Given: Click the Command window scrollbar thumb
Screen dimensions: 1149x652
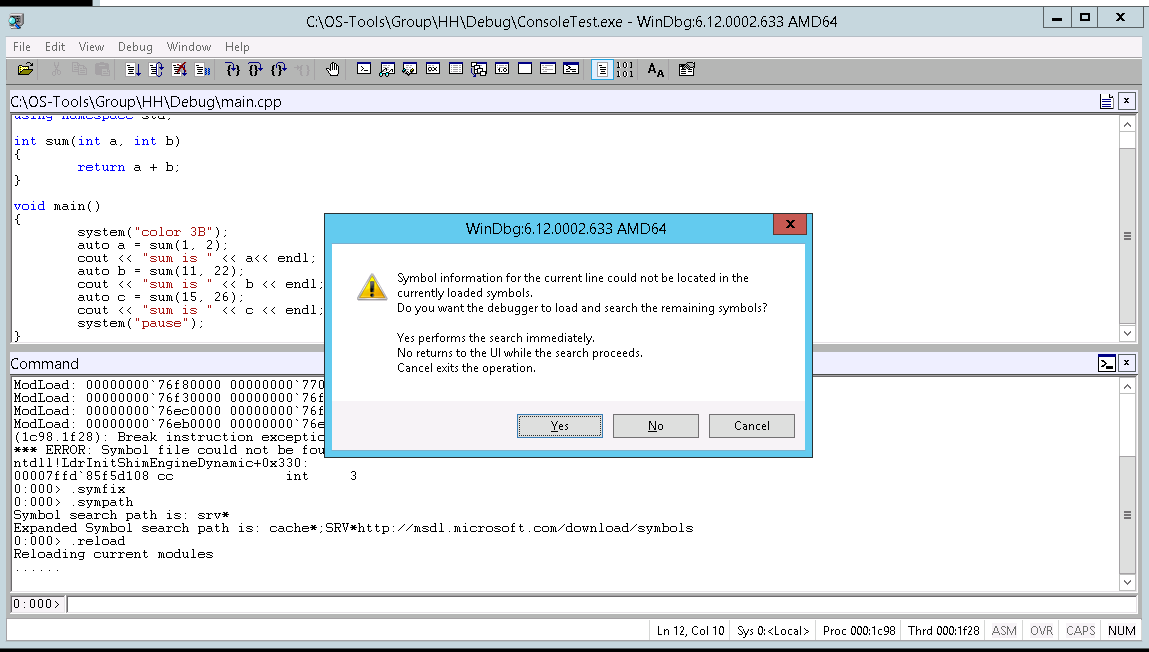Looking at the screenshot, I should [1127, 515].
